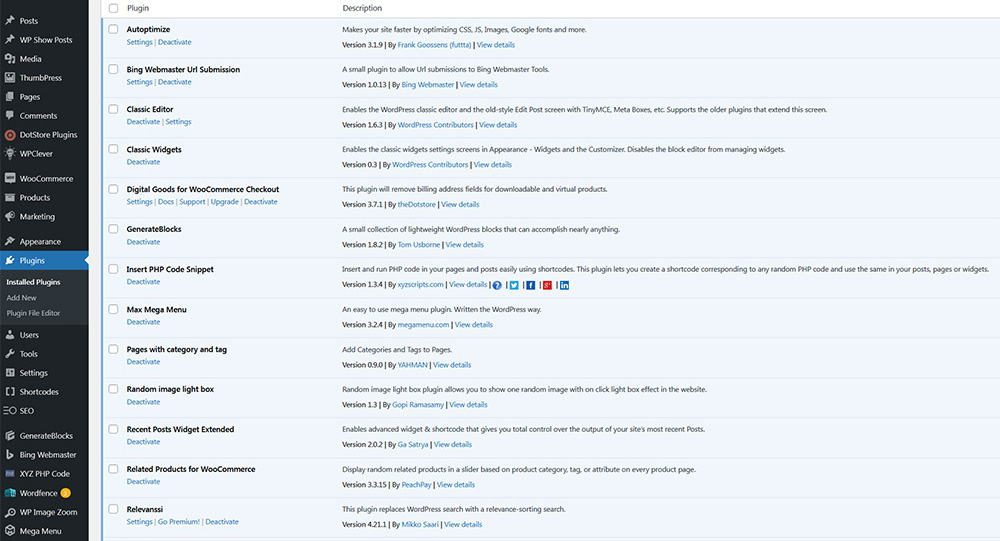Click the Tools wrench icon
The width and height of the screenshot is (1000, 541).
[10, 353]
